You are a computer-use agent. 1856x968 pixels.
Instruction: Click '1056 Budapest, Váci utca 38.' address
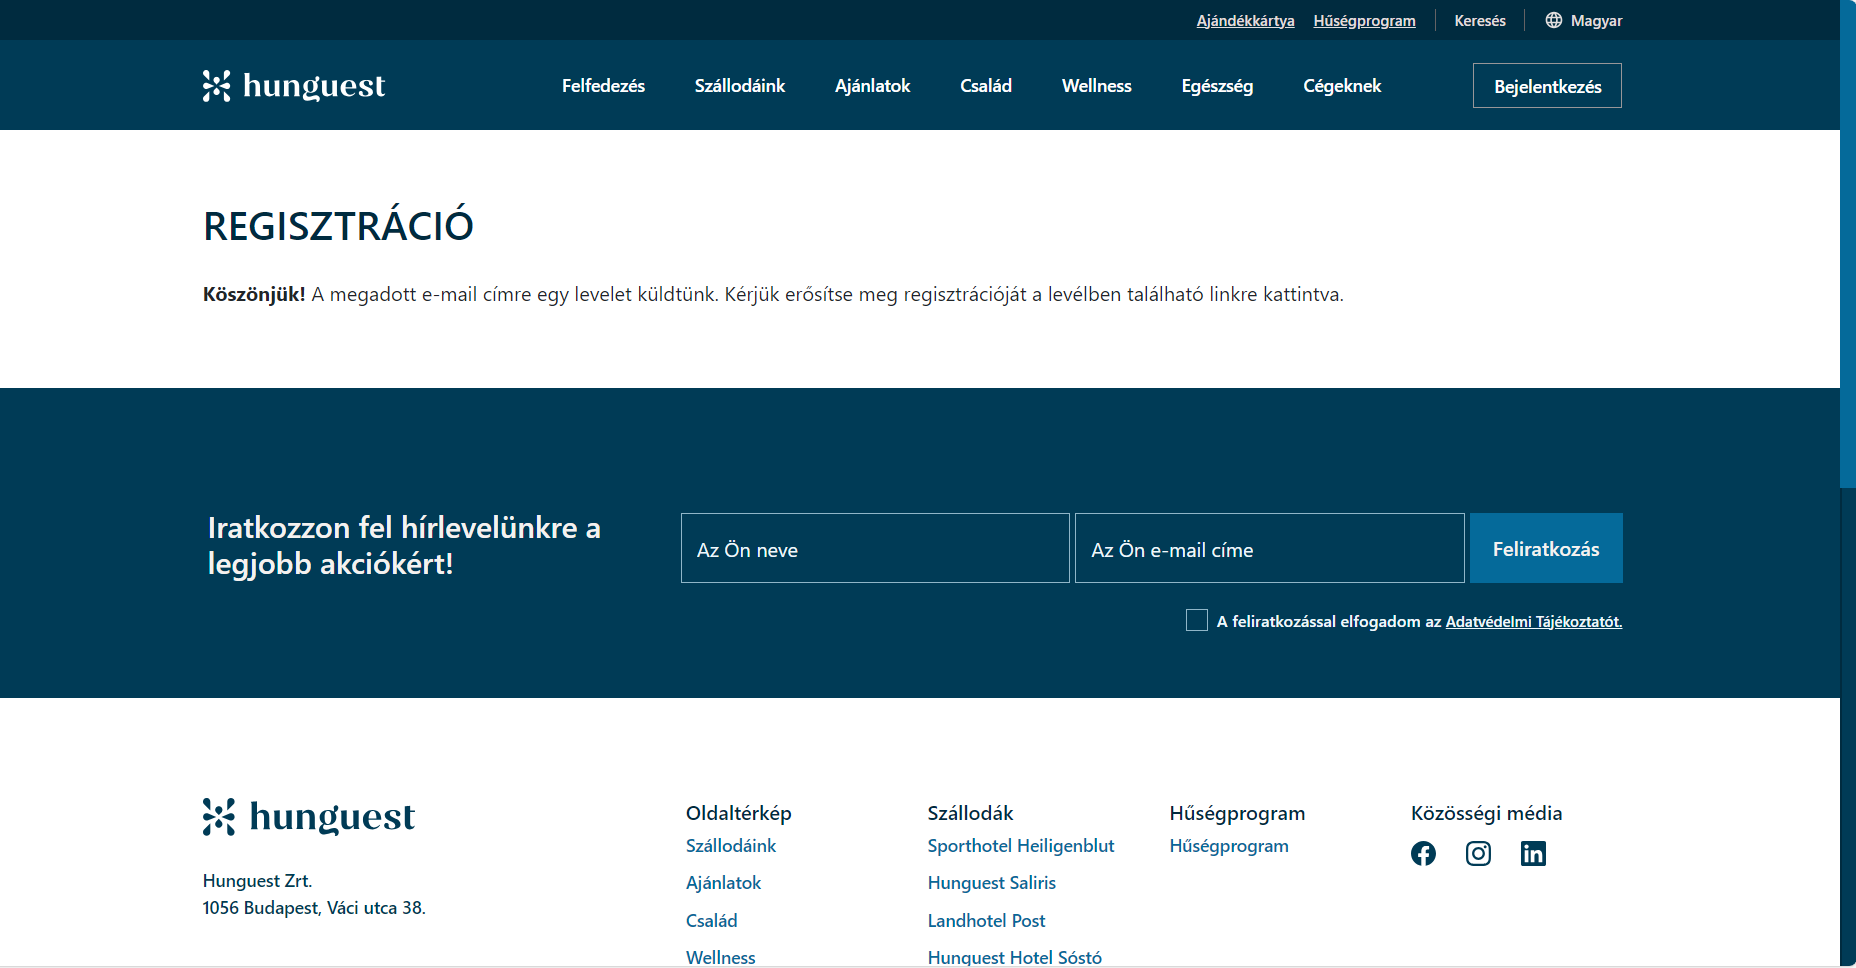click(x=314, y=908)
